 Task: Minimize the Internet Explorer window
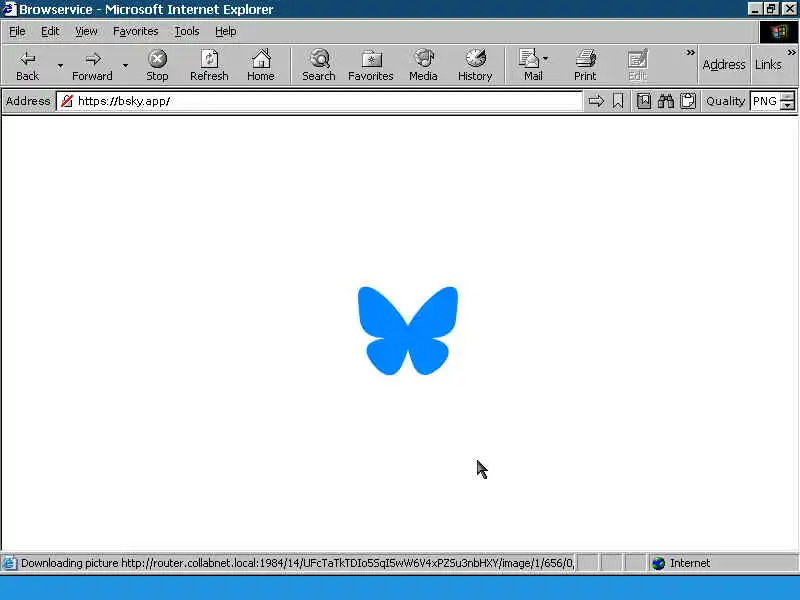(756, 9)
